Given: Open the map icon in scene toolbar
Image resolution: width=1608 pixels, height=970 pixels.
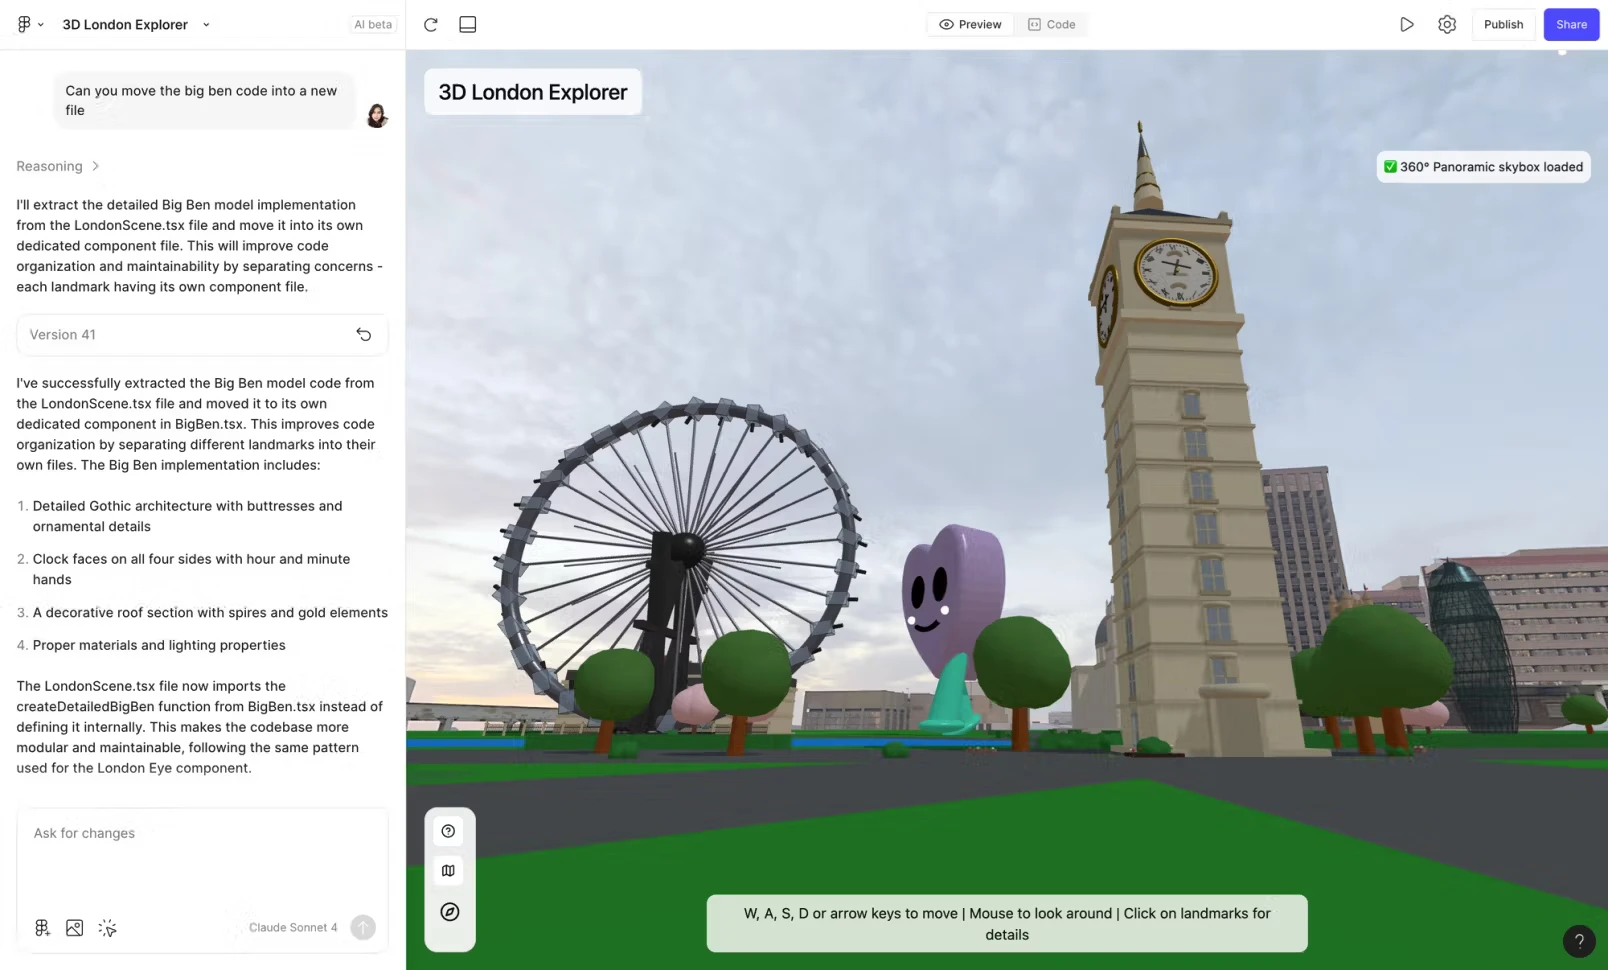Looking at the screenshot, I should pyautogui.click(x=449, y=871).
